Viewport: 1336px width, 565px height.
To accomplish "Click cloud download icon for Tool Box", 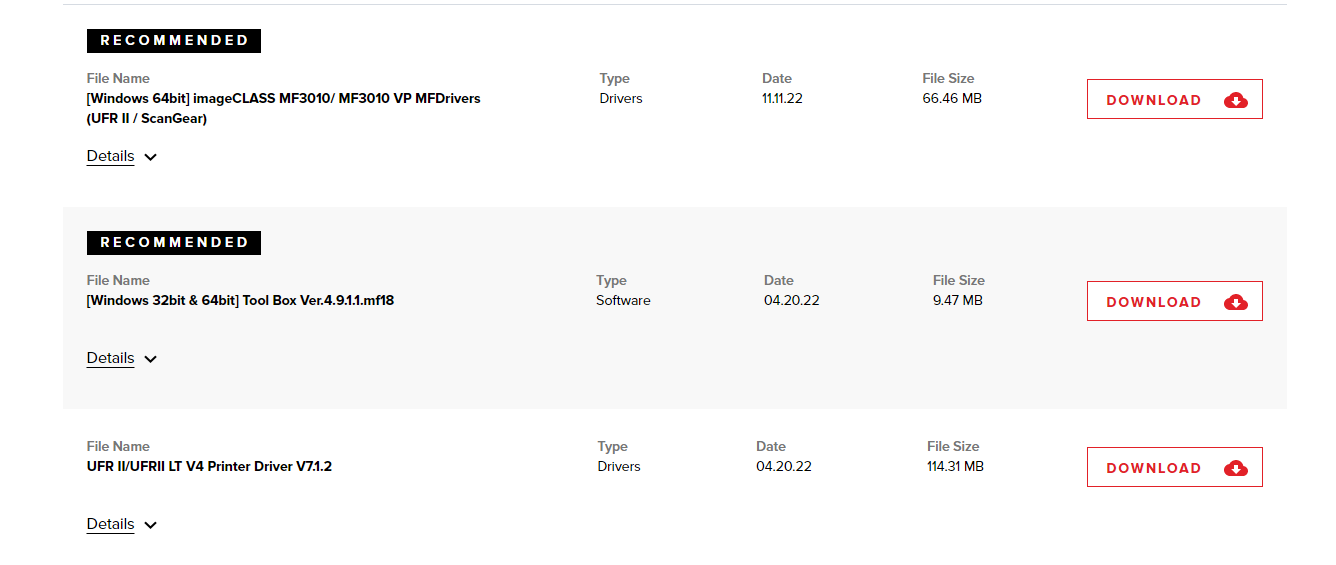I will (1236, 302).
